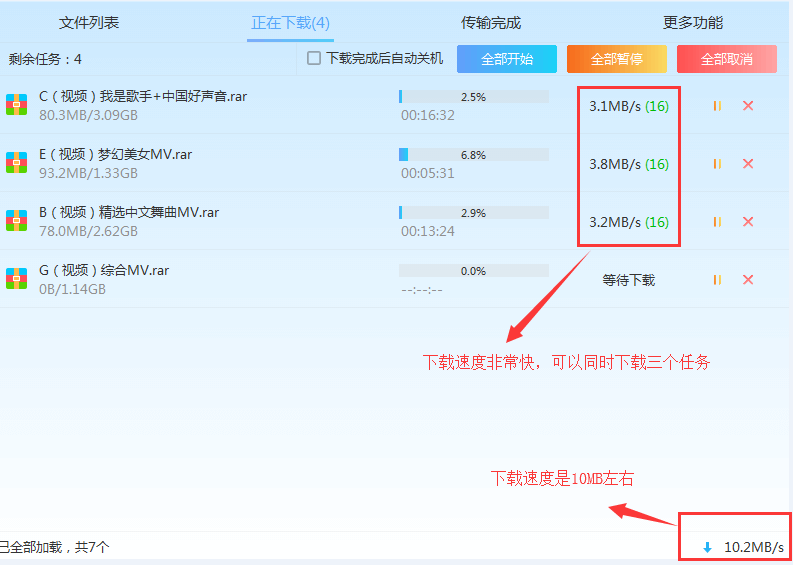Click the remaining time 00:05:31

(x=428, y=173)
